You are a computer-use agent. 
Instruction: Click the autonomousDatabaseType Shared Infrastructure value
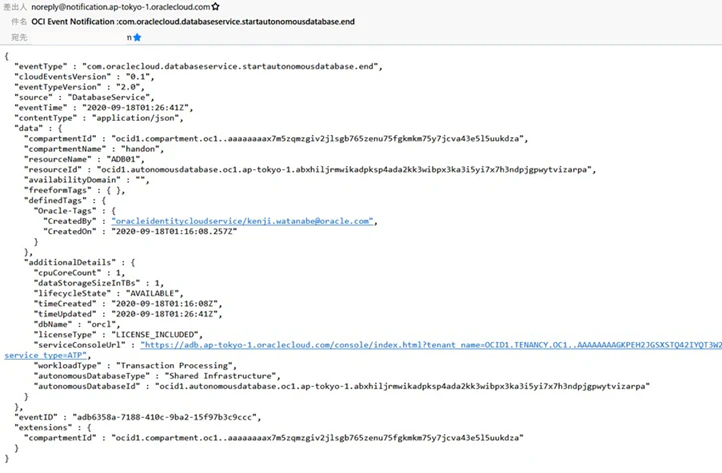pyautogui.click(x=220, y=376)
